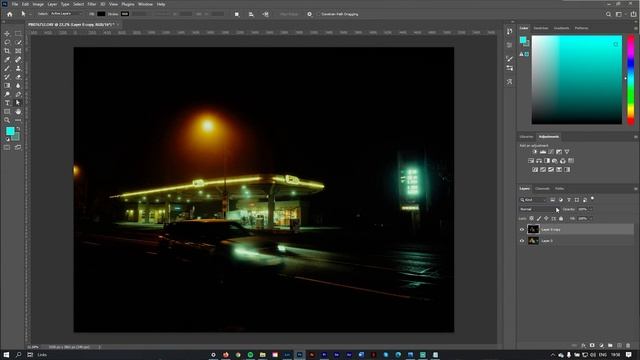This screenshot has height=360, width=640.
Task: Open the File menu
Action: (x=15, y=4)
